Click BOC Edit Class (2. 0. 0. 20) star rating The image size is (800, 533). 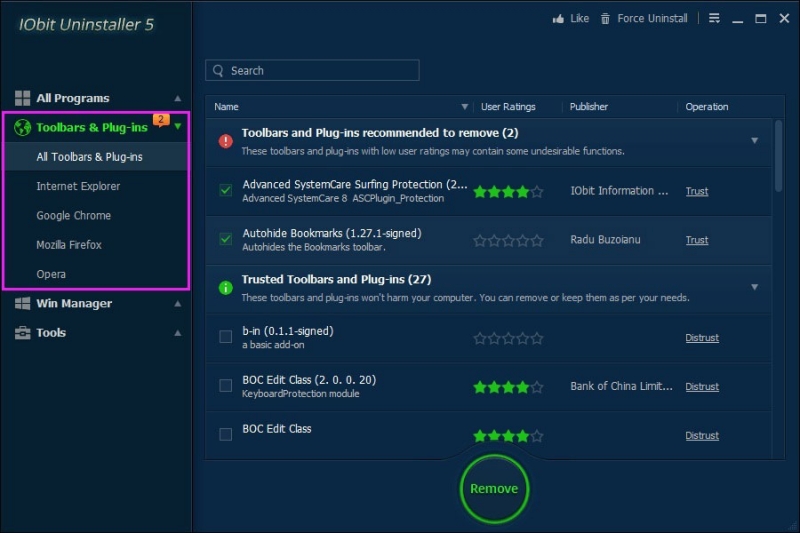[x=508, y=387]
